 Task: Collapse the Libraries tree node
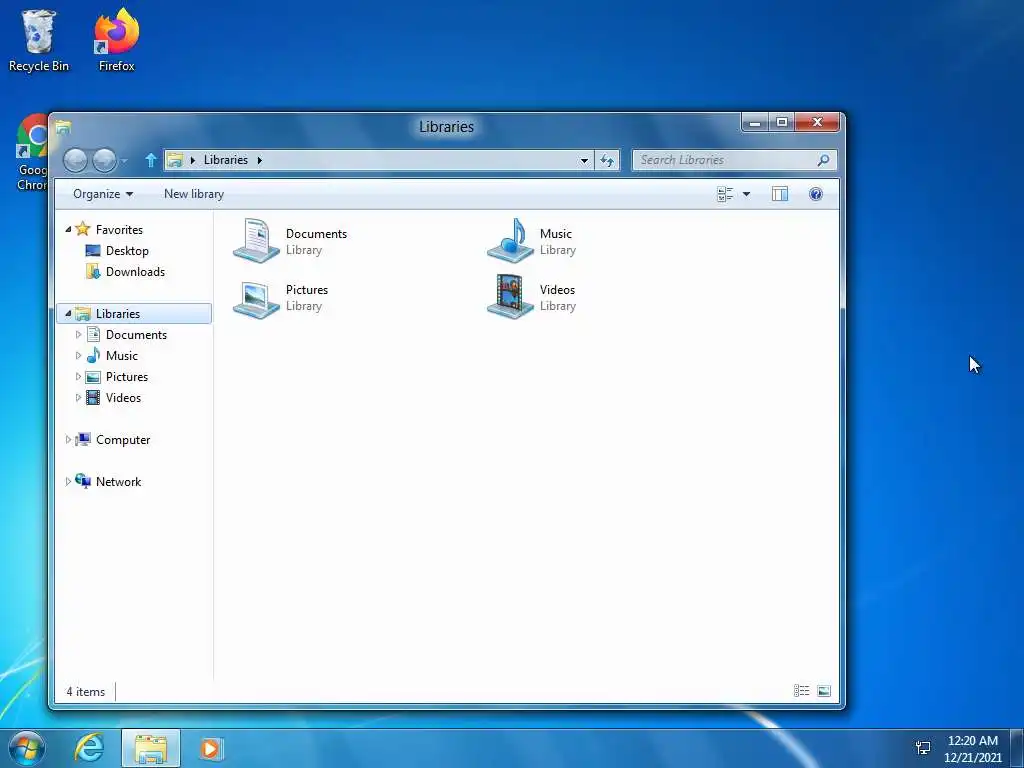(68, 313)
